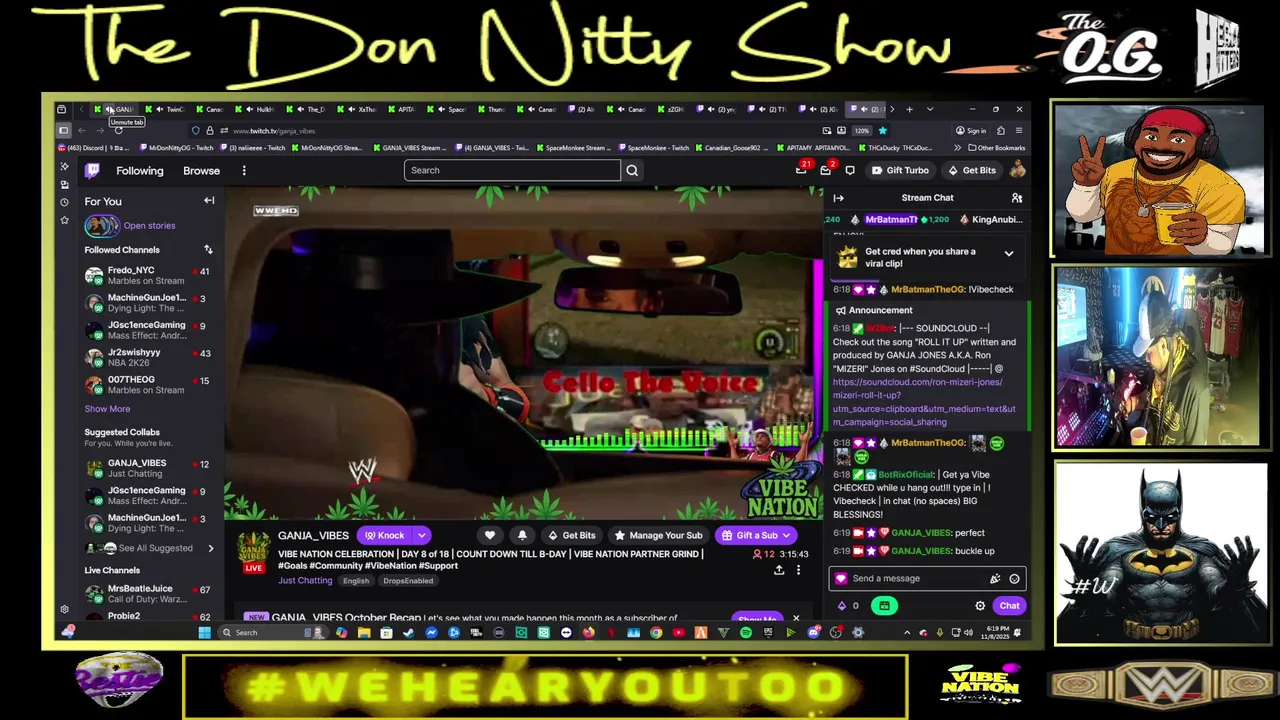
Task: Reload the browser page
Action: (x=118, y=130)
